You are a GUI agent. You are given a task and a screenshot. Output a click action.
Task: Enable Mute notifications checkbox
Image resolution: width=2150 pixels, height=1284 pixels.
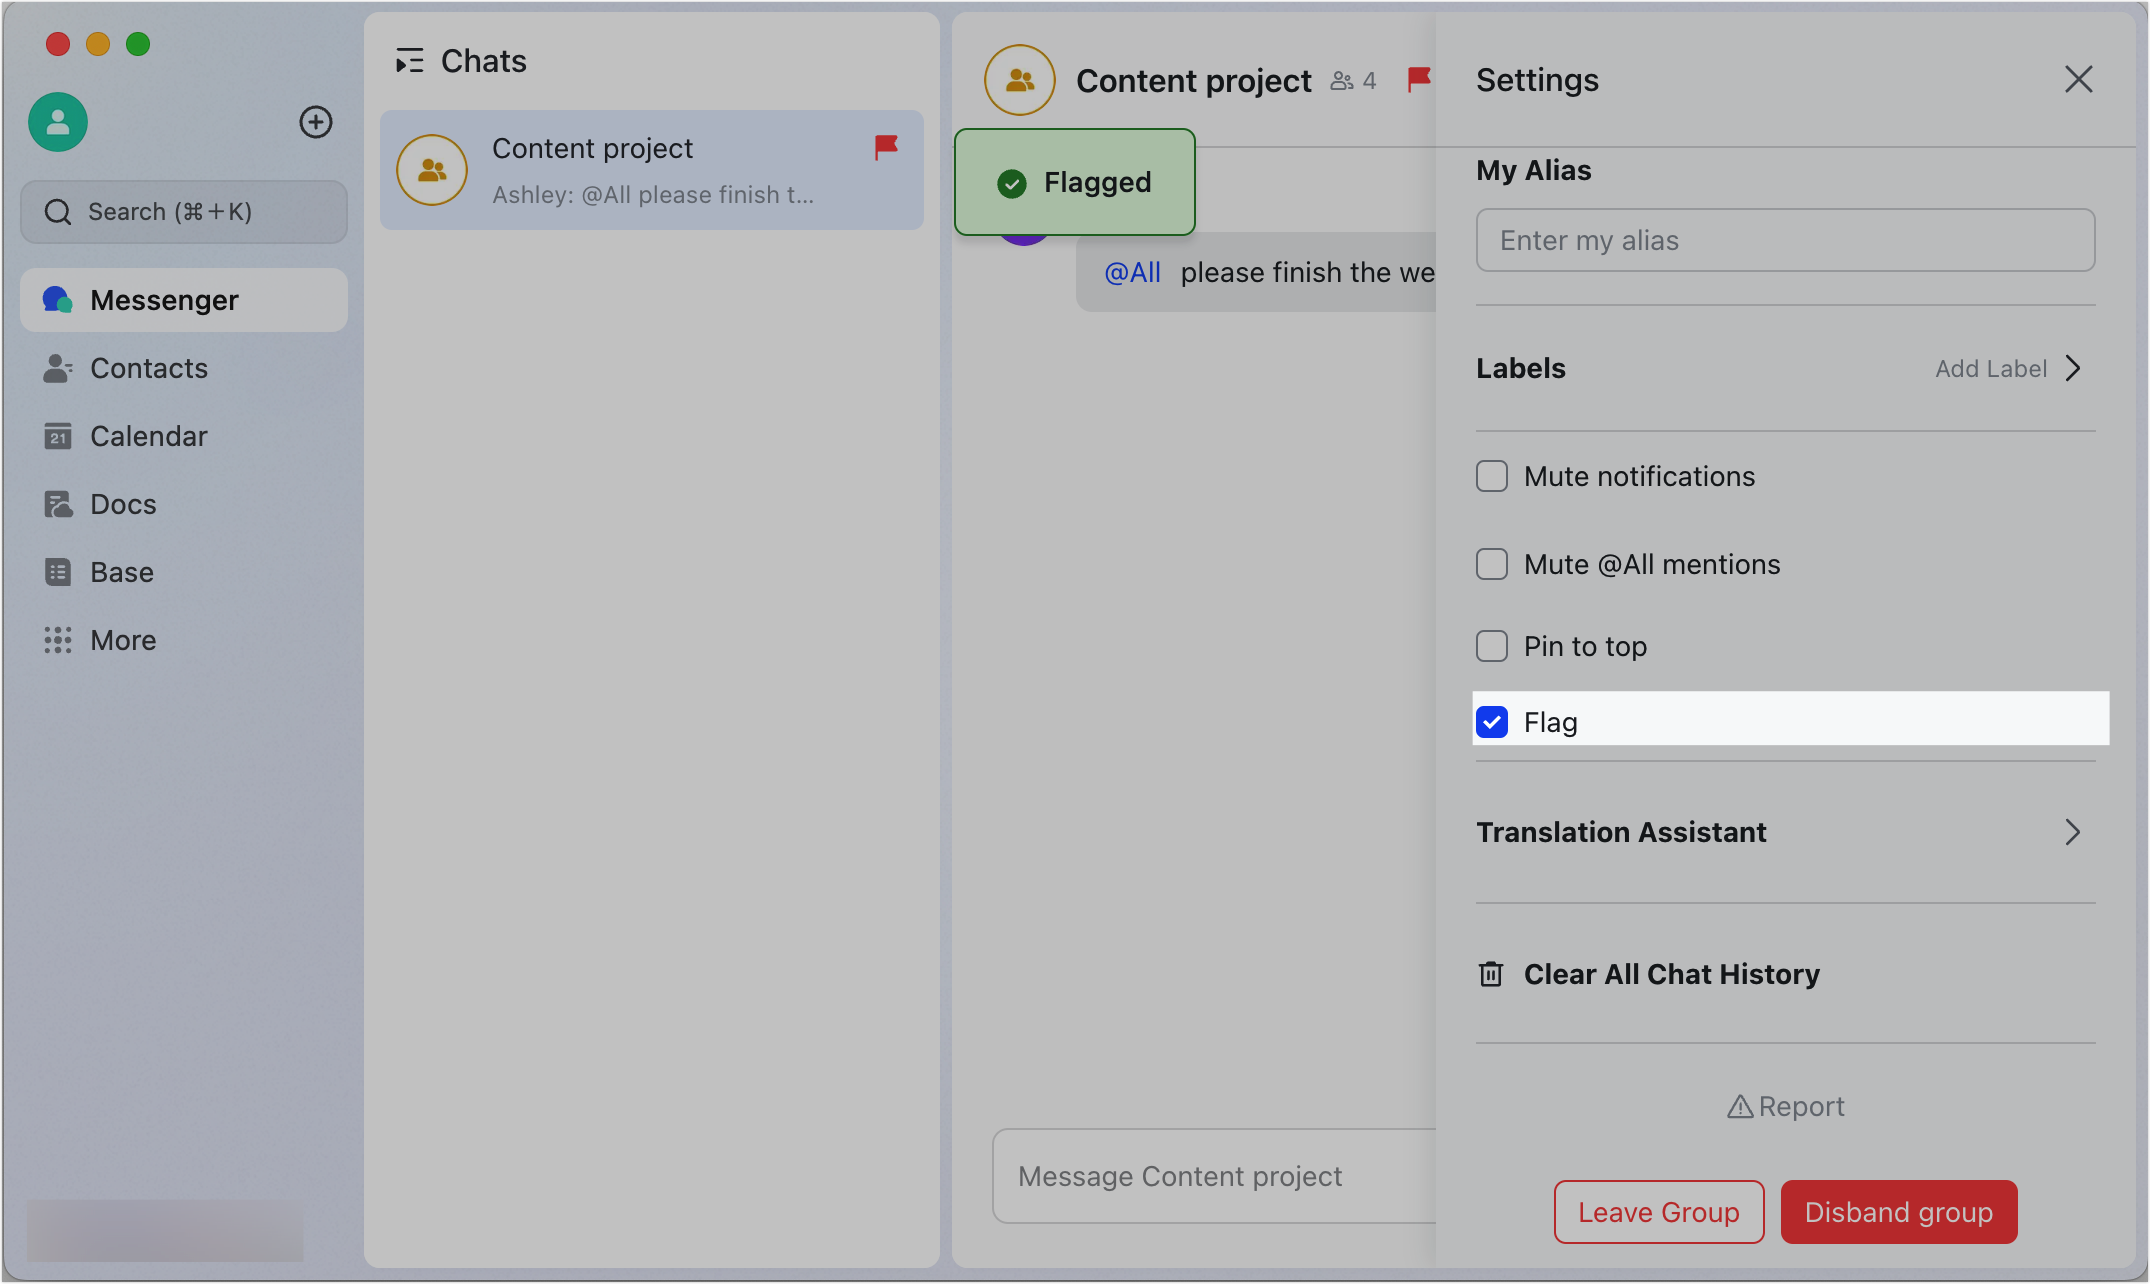pos(1492,476)
